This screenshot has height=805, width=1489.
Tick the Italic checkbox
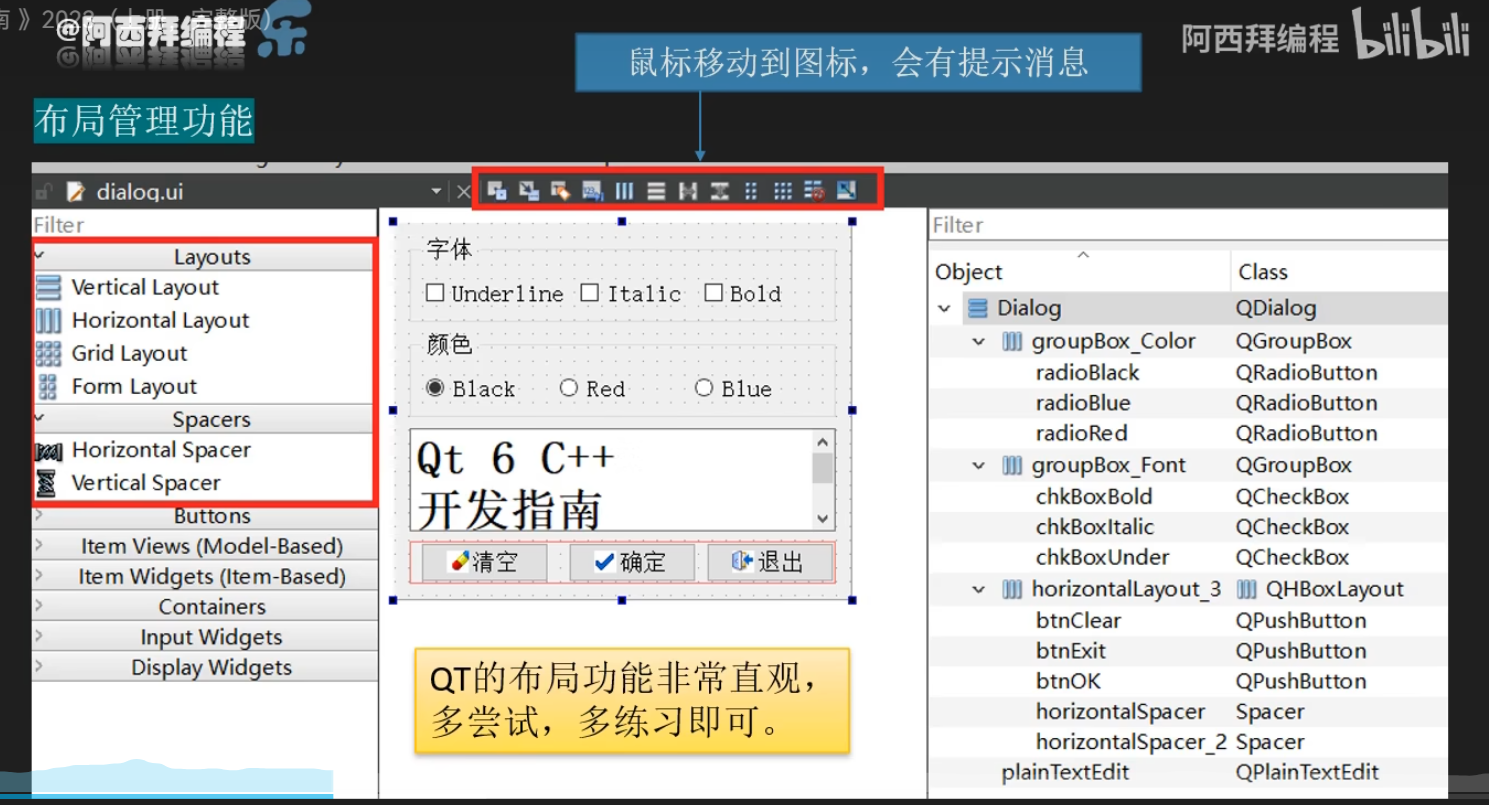click(590, 293)
